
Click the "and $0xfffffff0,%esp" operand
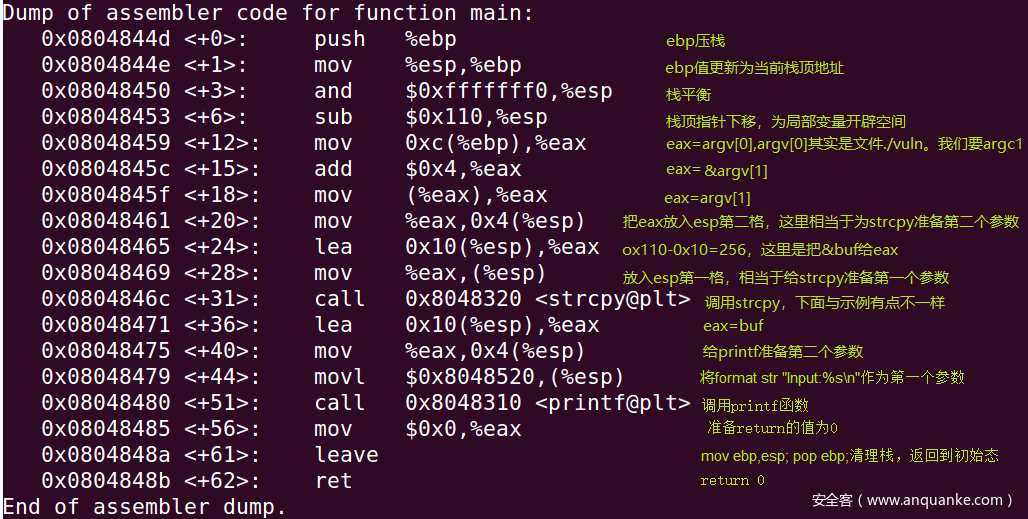tap(508, 91)
